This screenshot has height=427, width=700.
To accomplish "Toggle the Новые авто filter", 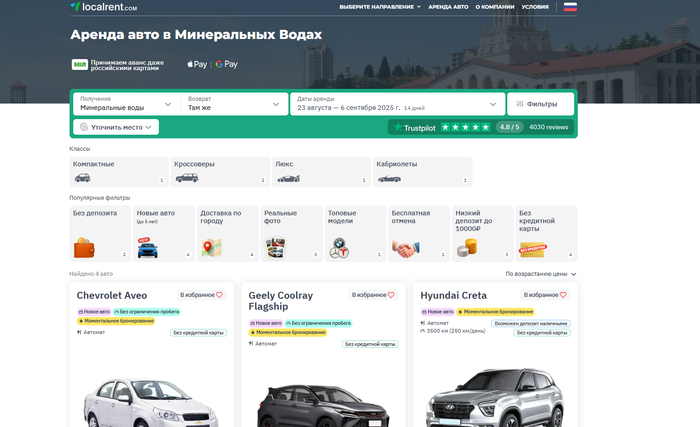I will tap(164, 234).
